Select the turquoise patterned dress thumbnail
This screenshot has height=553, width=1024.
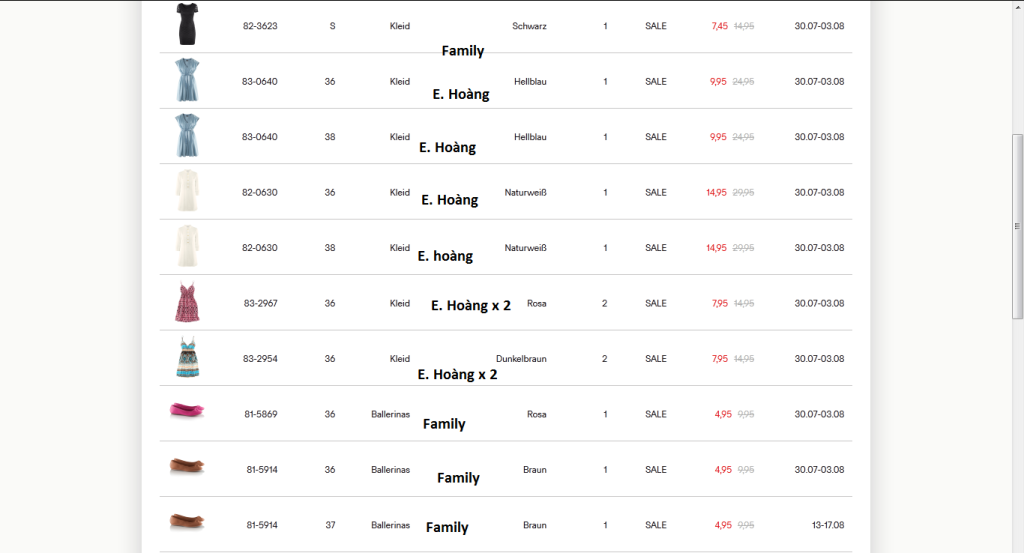pos(186,358)
